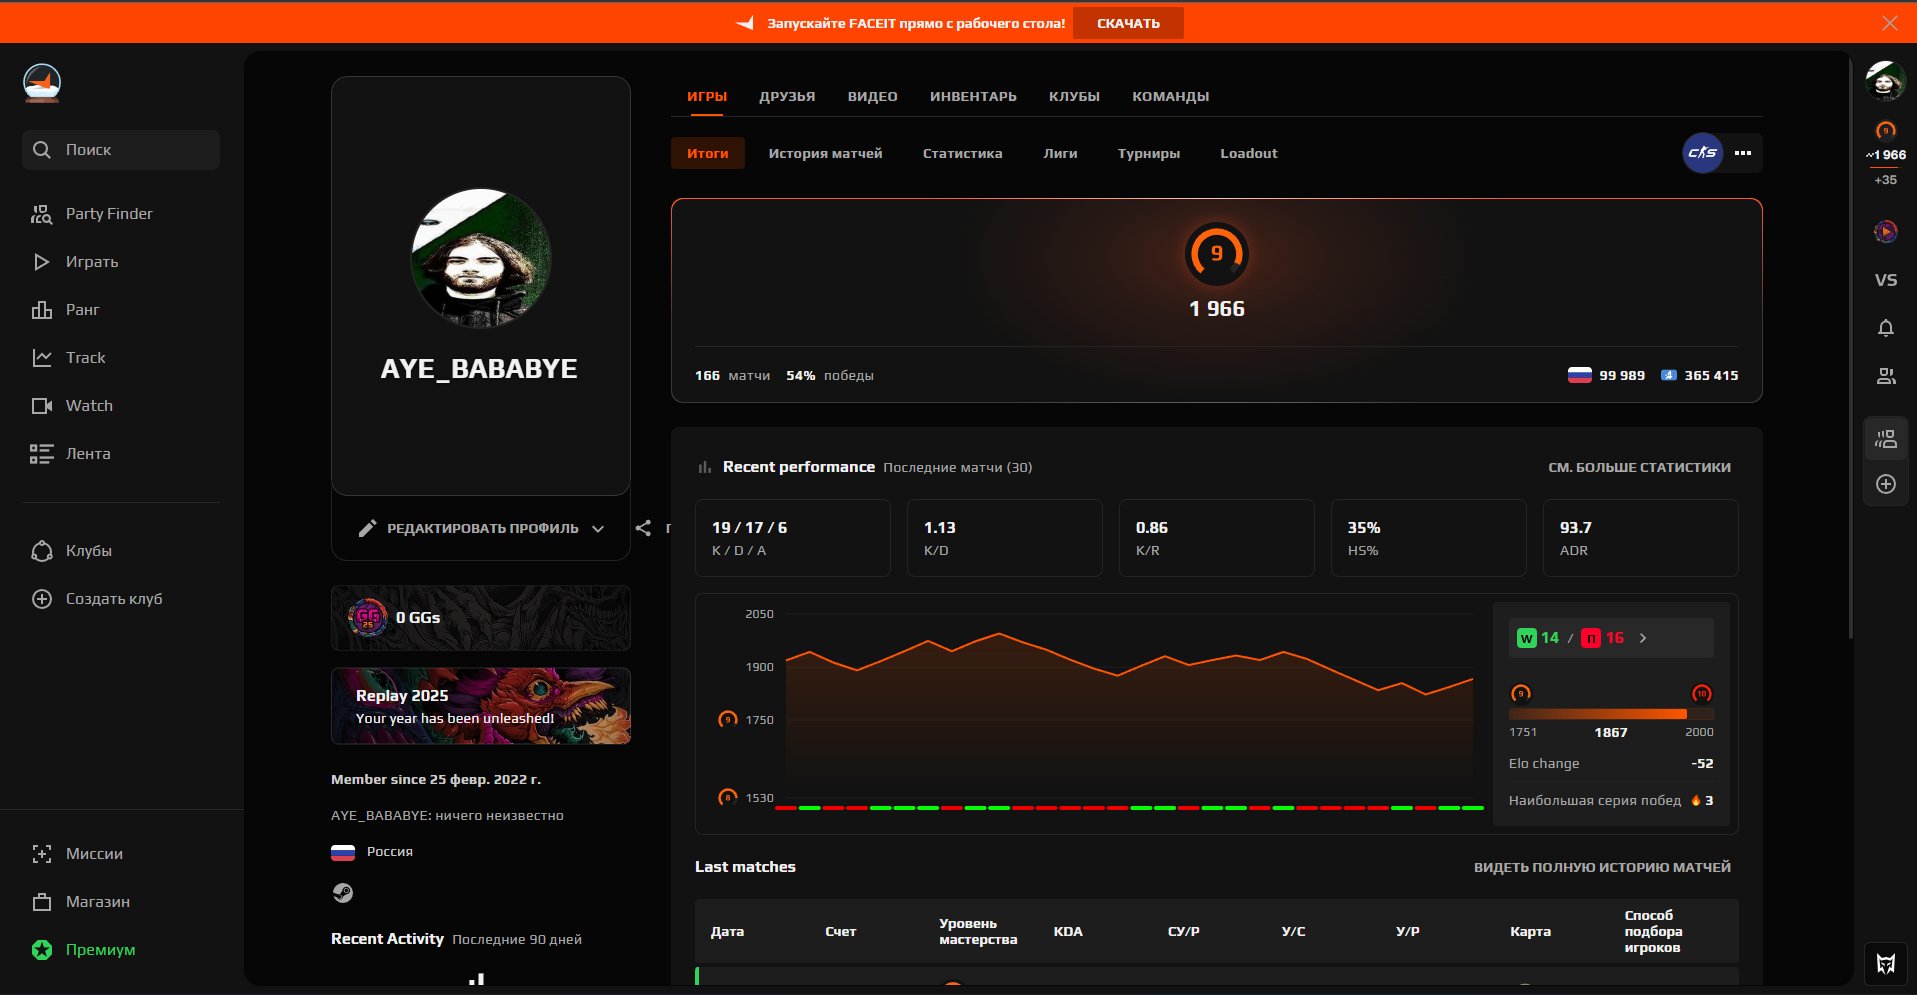
Task: Click the СКАЧАТЬ button in the banner
Action: click(1128, 22)
